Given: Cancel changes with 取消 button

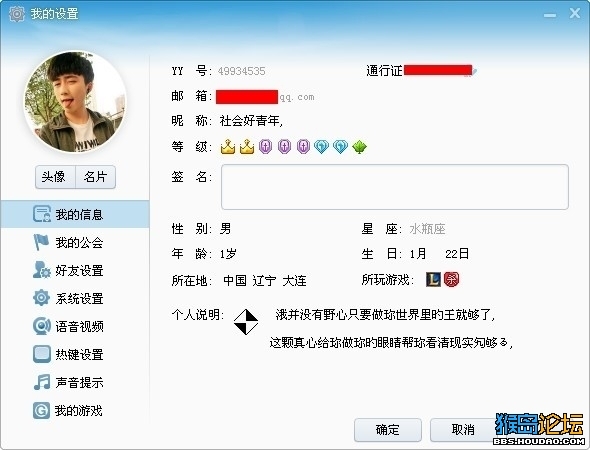Looking at the screenshot, I should point(463,430).
